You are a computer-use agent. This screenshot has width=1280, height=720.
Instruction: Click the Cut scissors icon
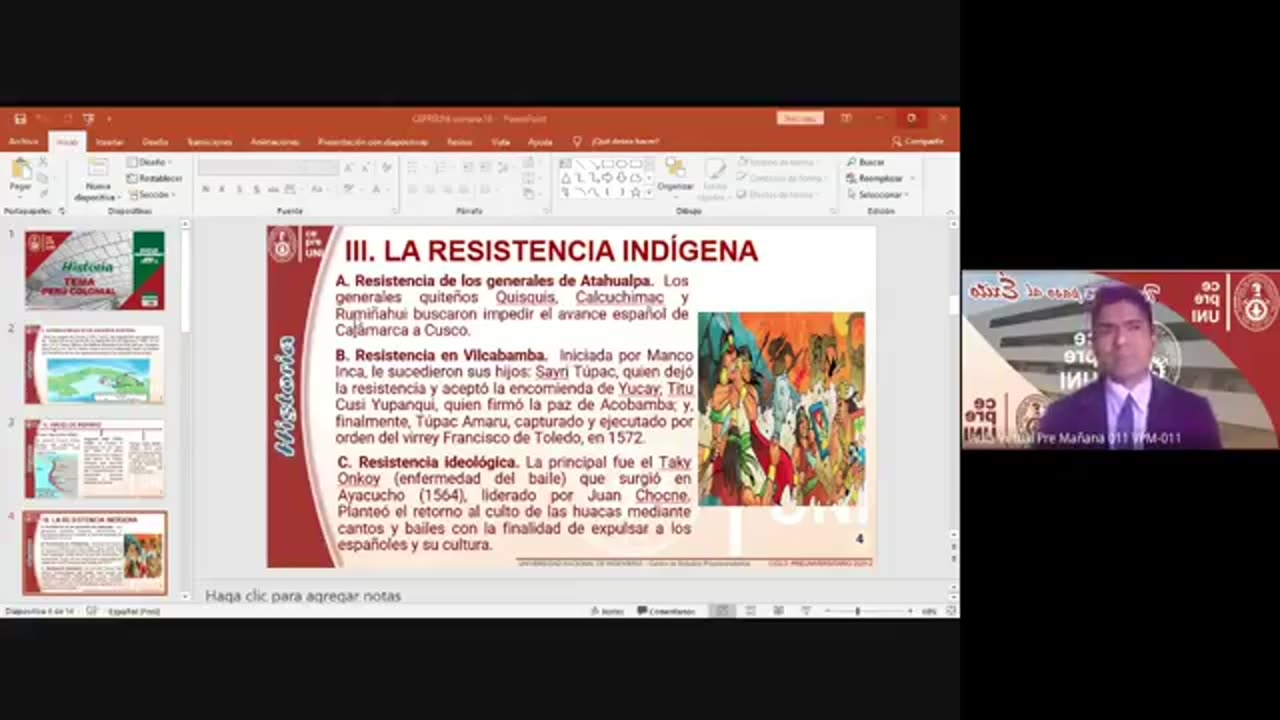coord(43,162)
